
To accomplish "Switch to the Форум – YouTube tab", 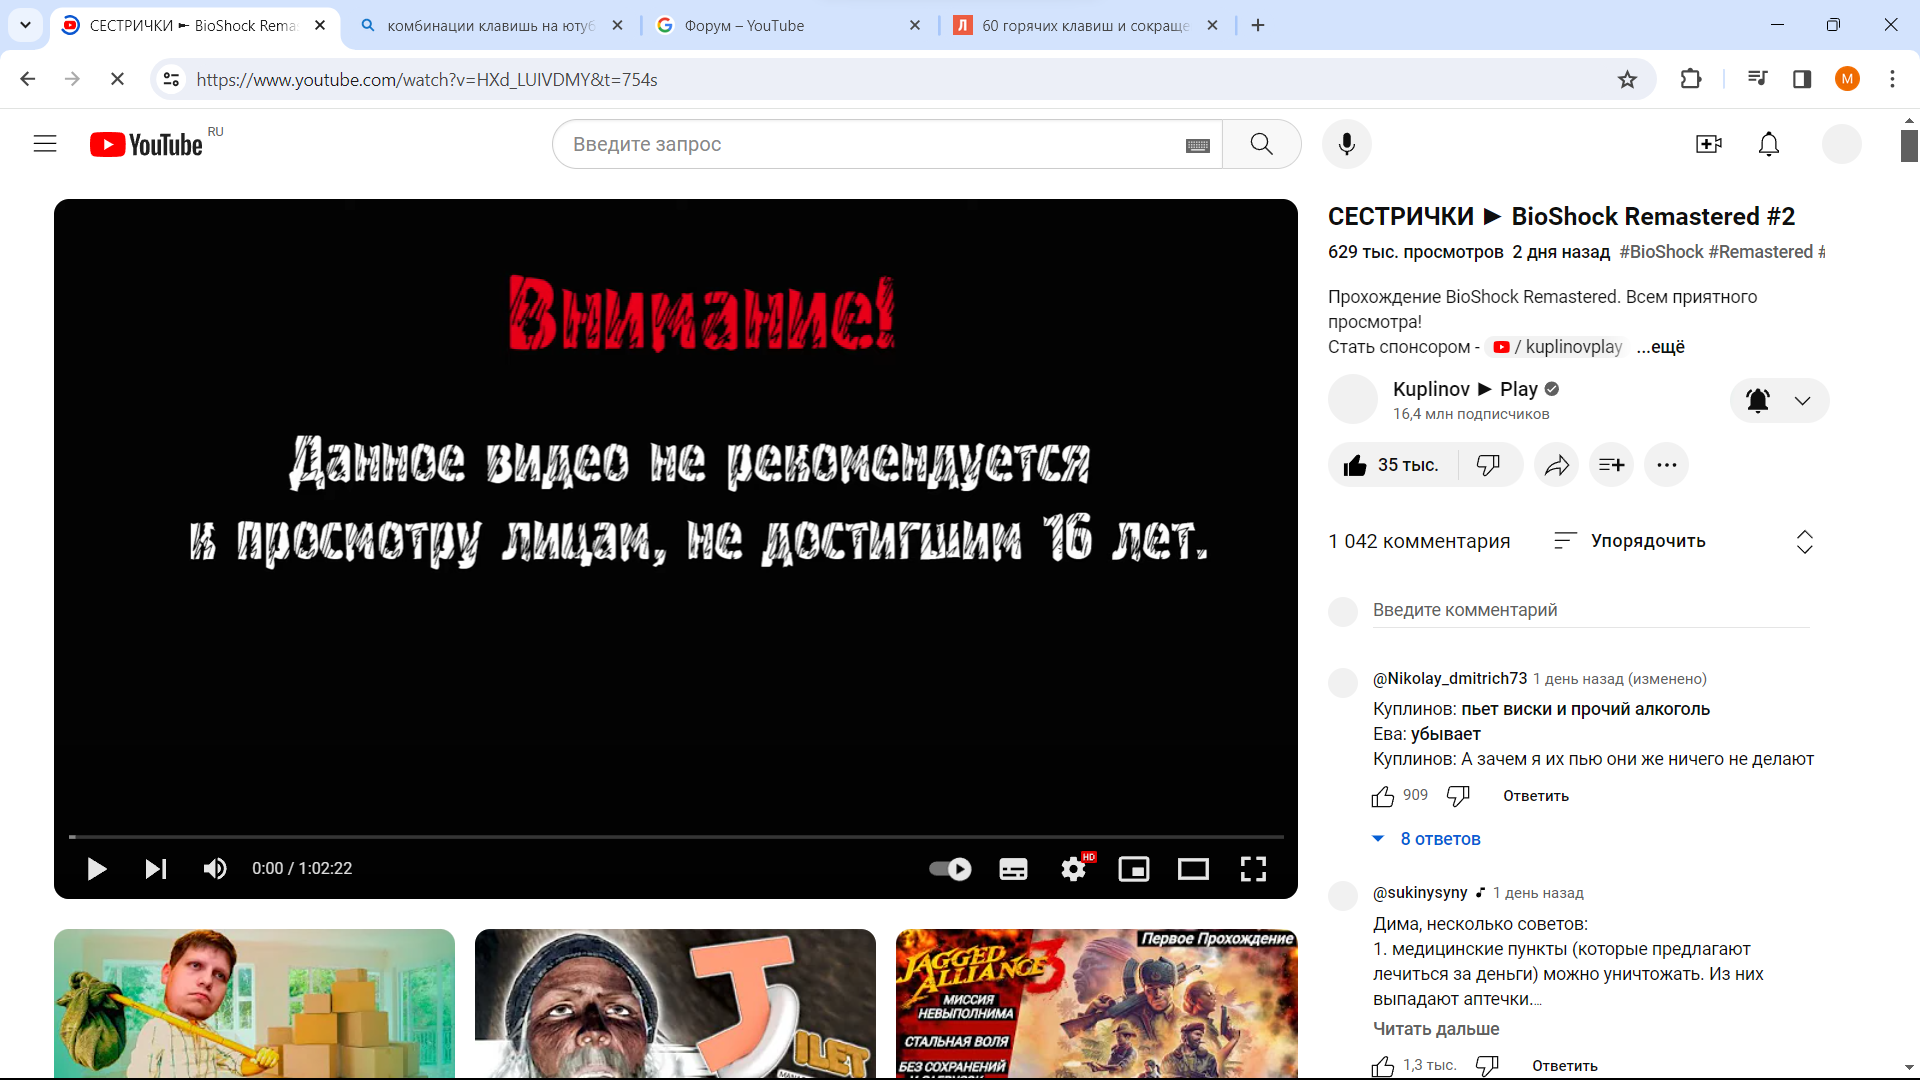I will 780,25.
